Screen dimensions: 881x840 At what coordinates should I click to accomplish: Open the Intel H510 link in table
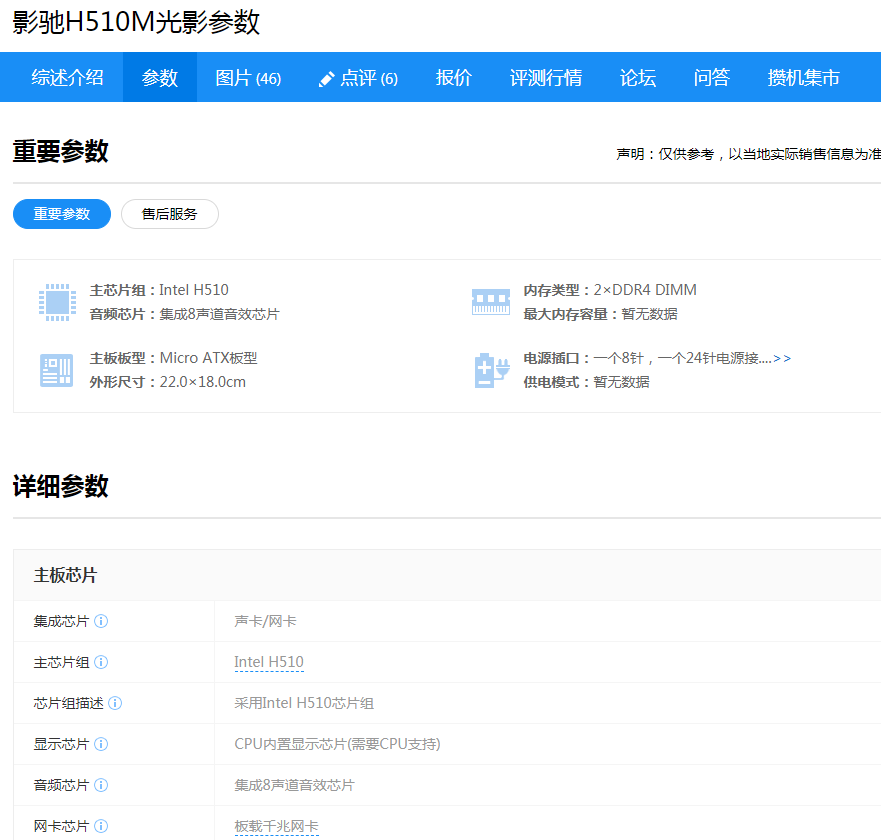click(269, 662)
